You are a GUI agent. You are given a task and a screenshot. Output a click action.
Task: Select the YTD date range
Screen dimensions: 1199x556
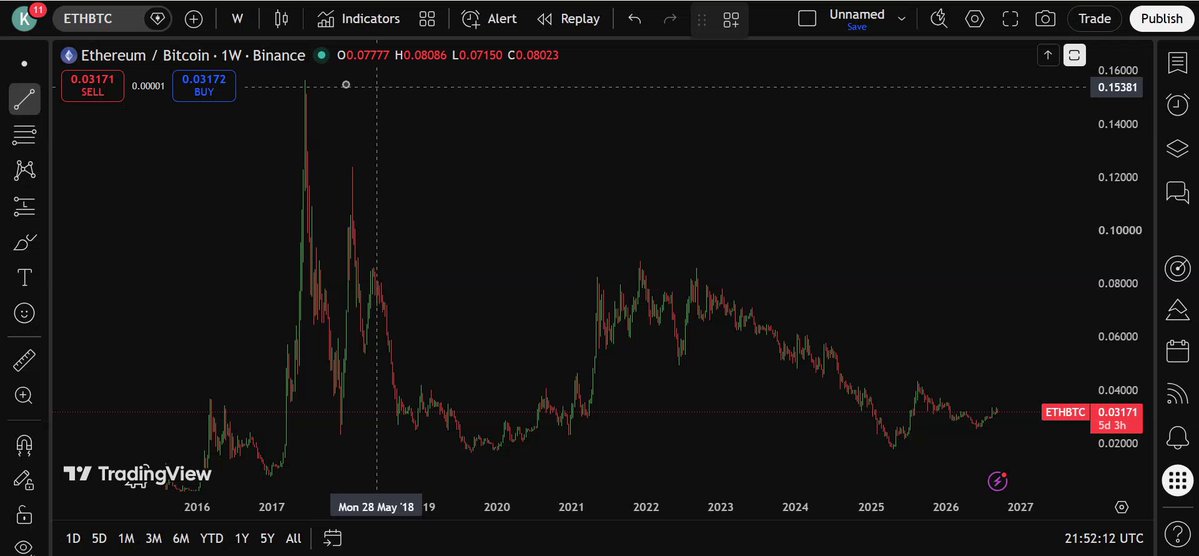[x=212, y=538]
